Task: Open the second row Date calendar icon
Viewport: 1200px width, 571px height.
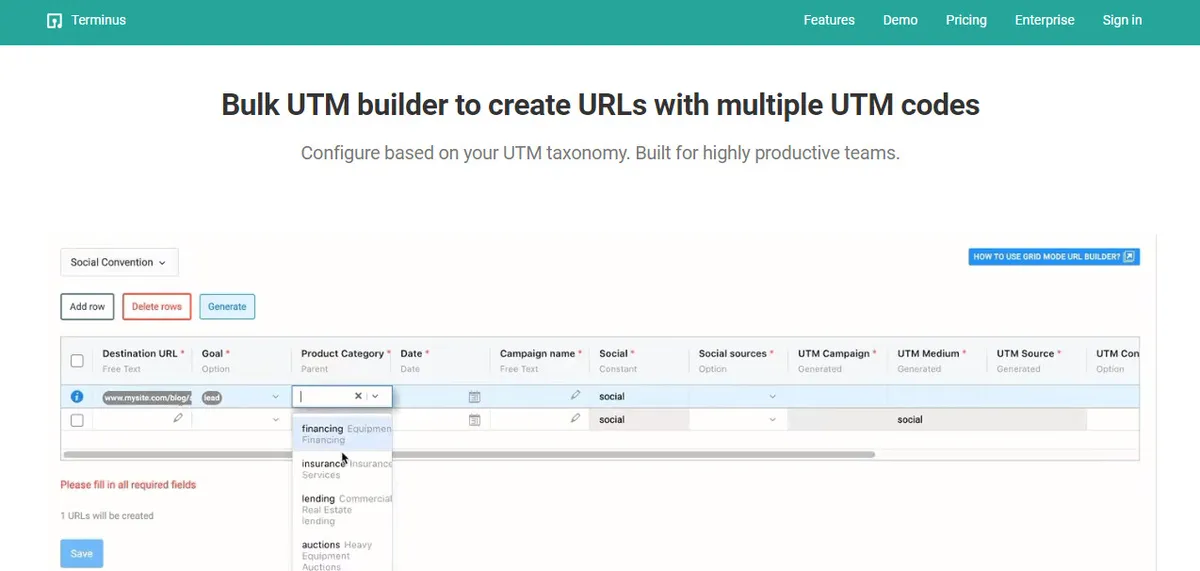Action: tap(475, 420)
